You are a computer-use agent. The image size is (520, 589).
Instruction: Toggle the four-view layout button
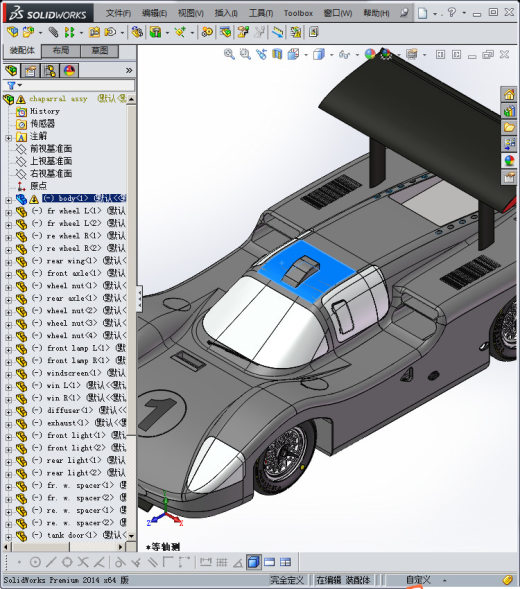coord(286,562)
